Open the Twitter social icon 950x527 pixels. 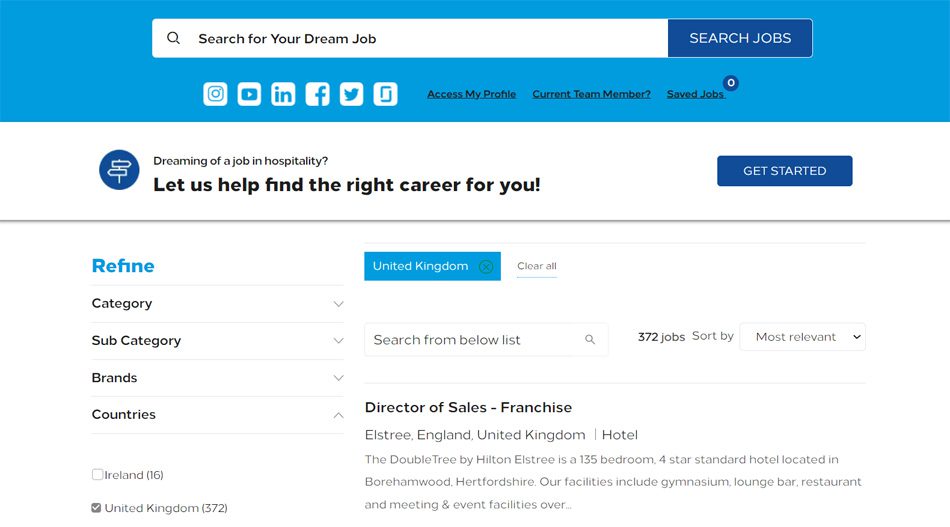coord(351,94)
